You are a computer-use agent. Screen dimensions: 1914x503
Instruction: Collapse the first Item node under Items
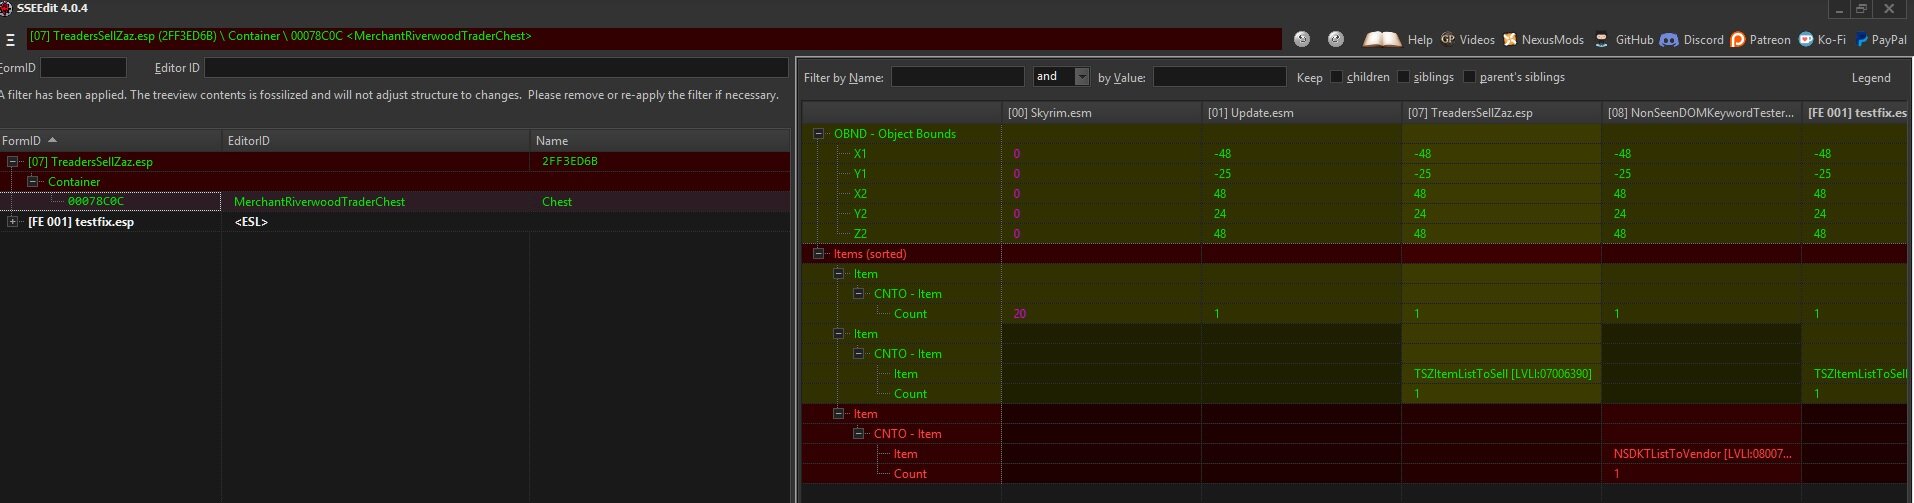click(838, 273)
